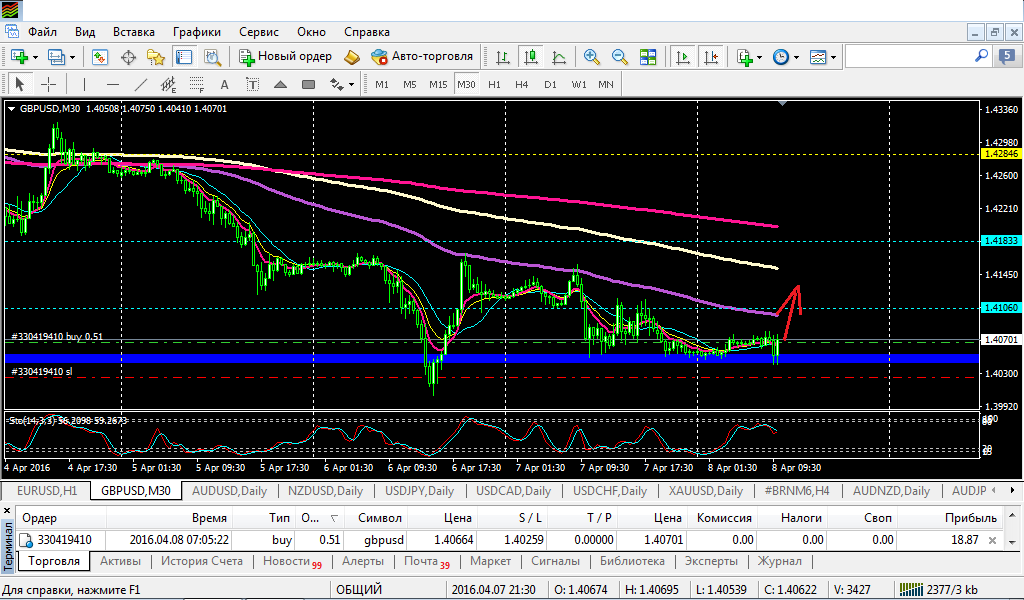Select the crosshair cursor tool

point(48,84)
